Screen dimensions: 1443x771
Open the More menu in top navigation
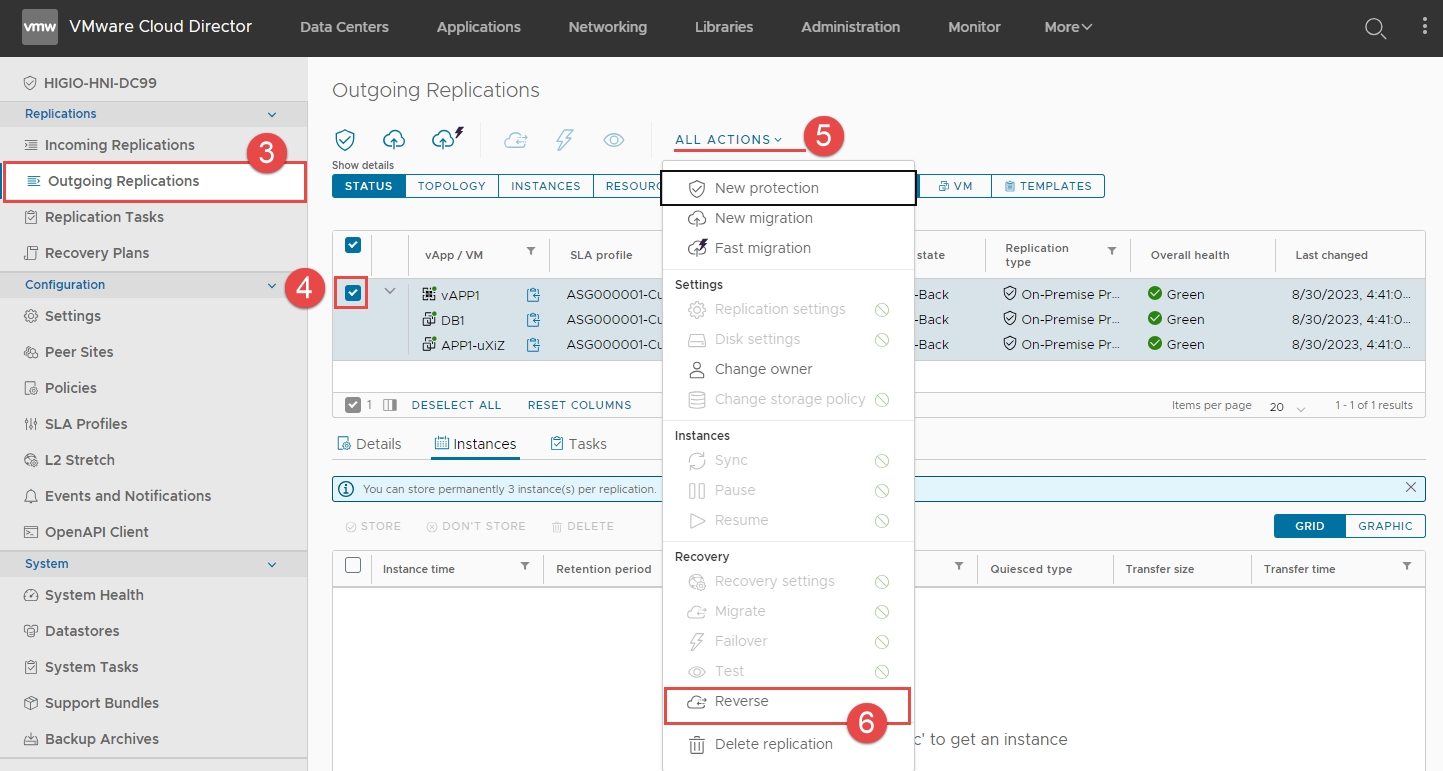pos(1068,27)
